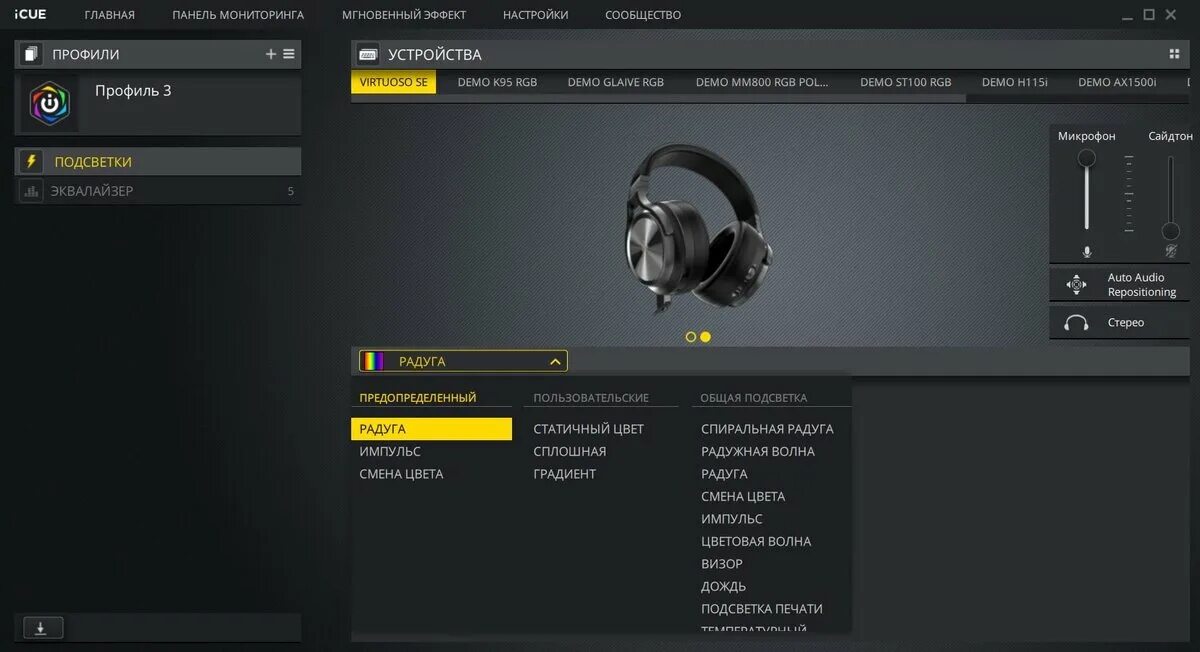The width and height of the screenshot is (1200, 652).
Task: Adjust the Микрофон volume slider
Action: pyautogui.click(x=1087, y=190)
